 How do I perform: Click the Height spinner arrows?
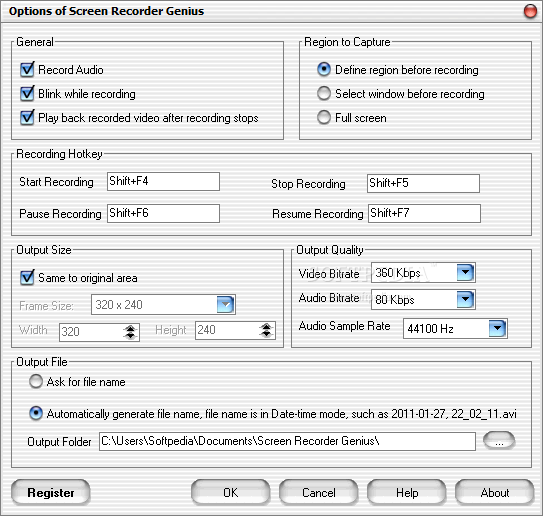click(266, 330)
